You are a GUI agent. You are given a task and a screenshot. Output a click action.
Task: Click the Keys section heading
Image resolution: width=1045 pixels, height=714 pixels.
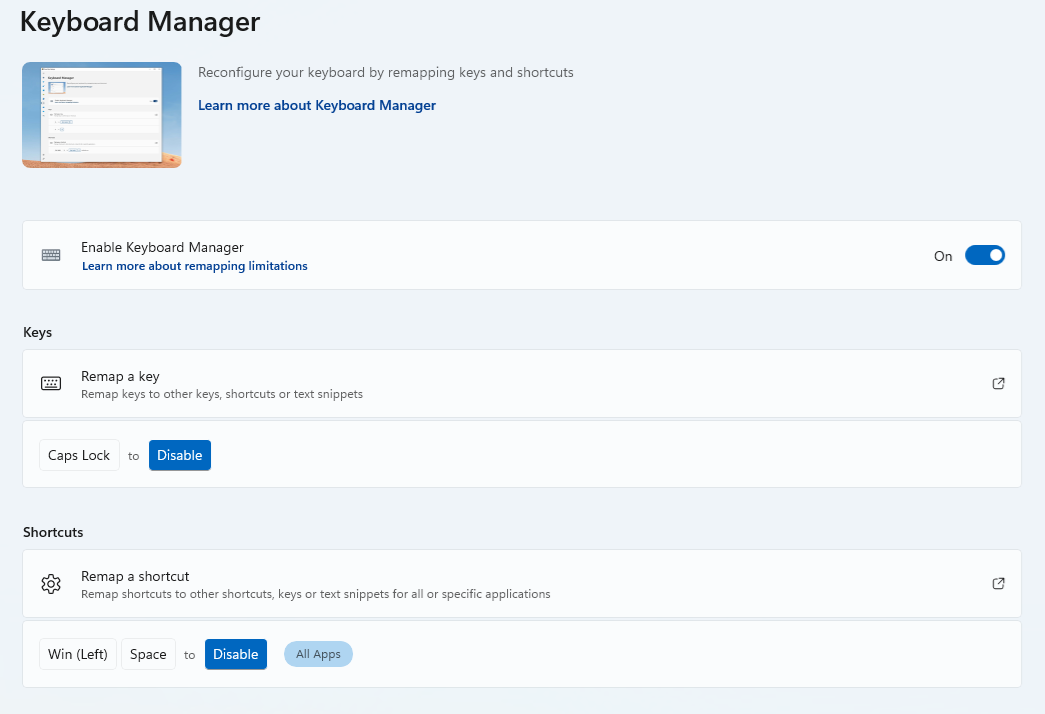point(37,332)
